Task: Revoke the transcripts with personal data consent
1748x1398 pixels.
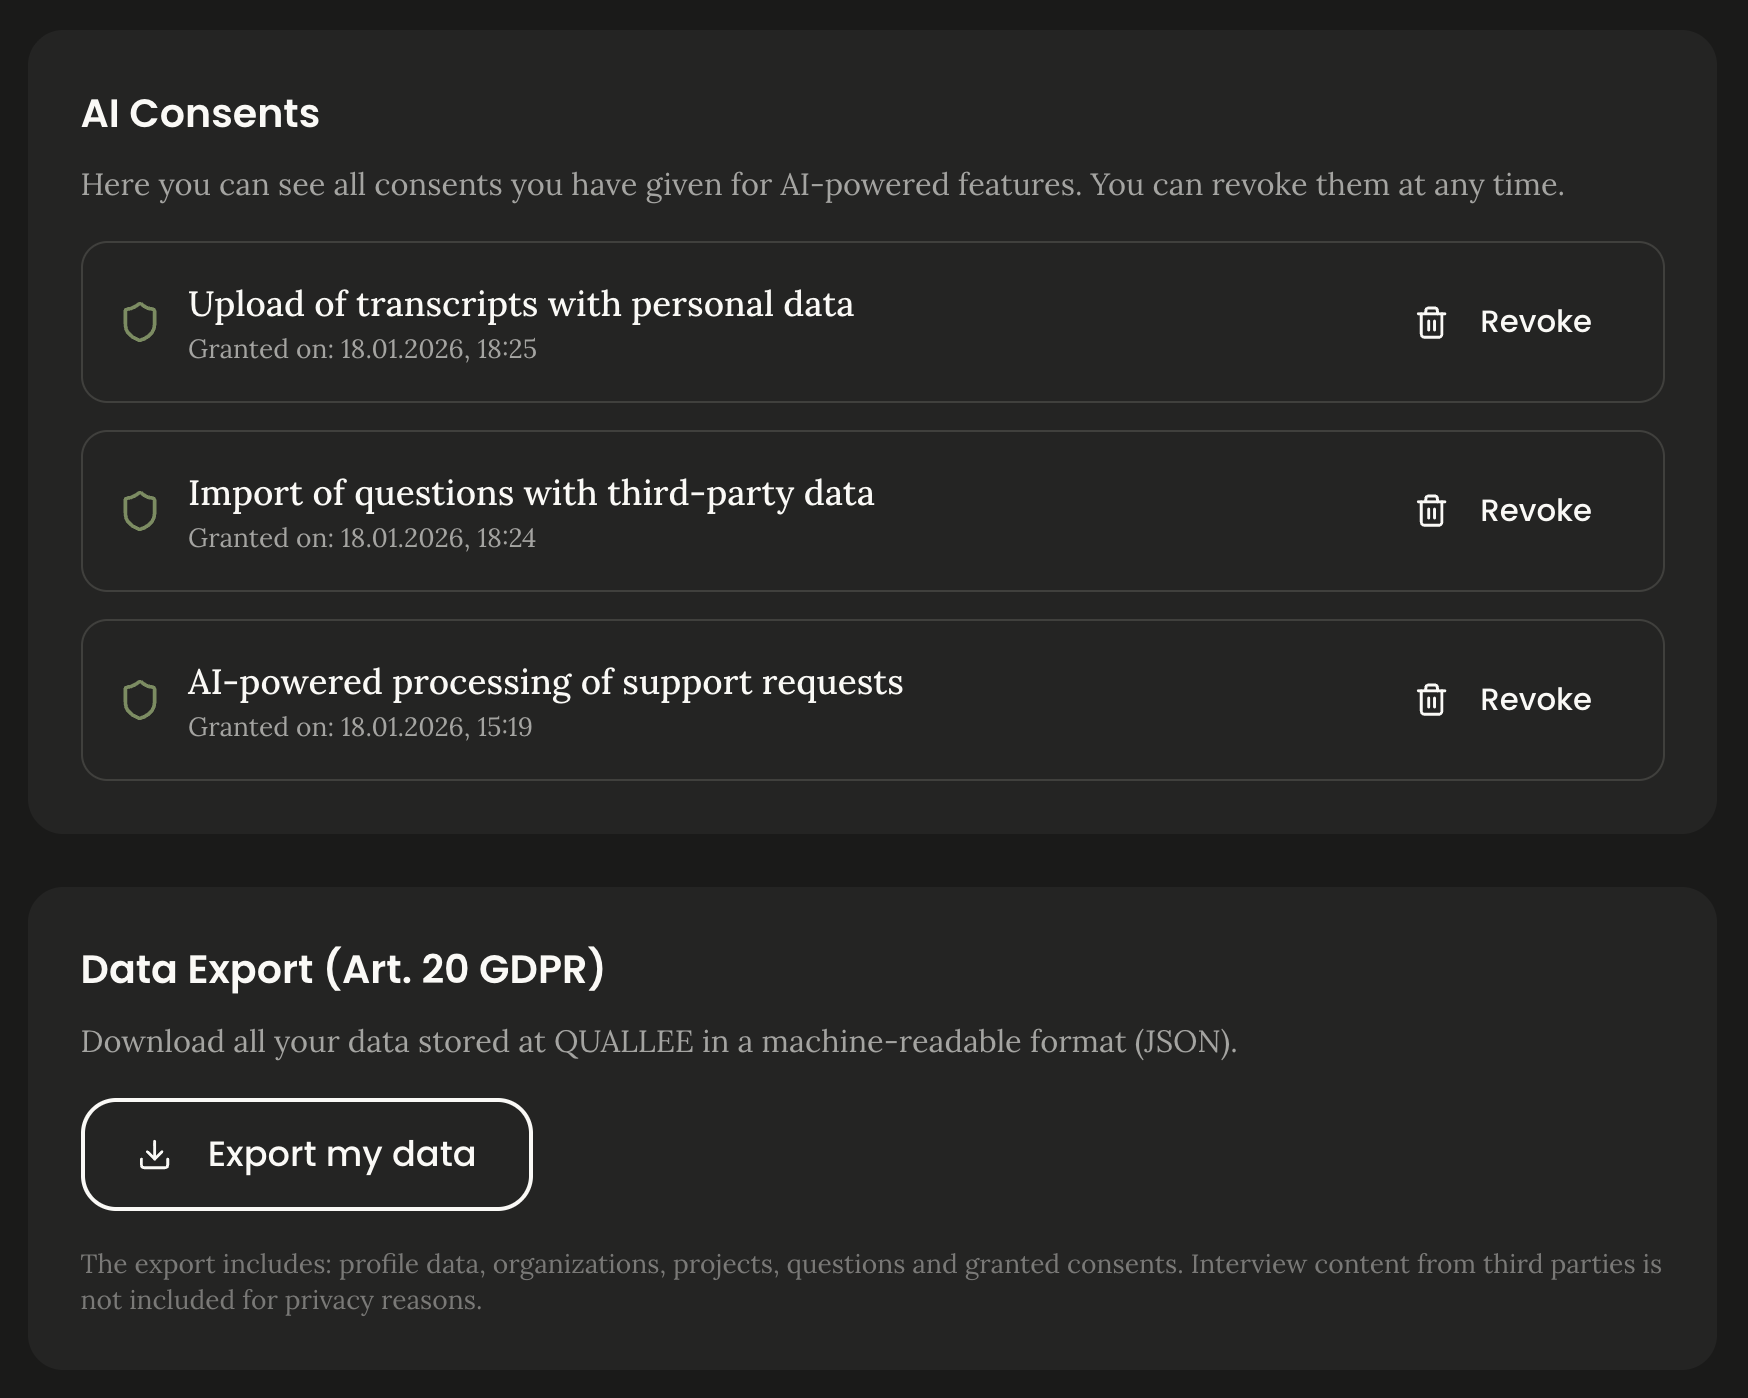Action: click(1536, 321)
